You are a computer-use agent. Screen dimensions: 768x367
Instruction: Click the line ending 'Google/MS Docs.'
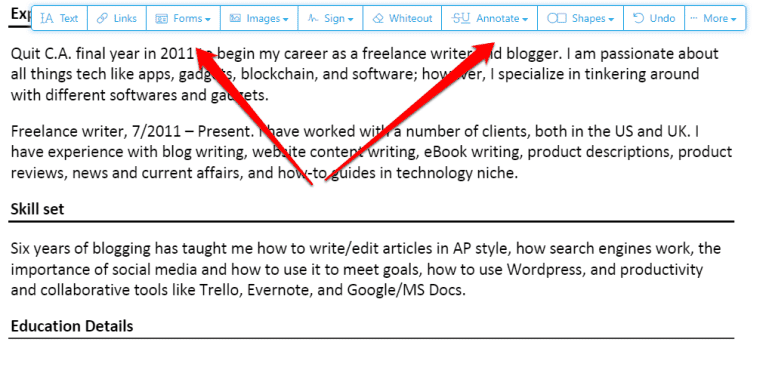click(237, 290)
